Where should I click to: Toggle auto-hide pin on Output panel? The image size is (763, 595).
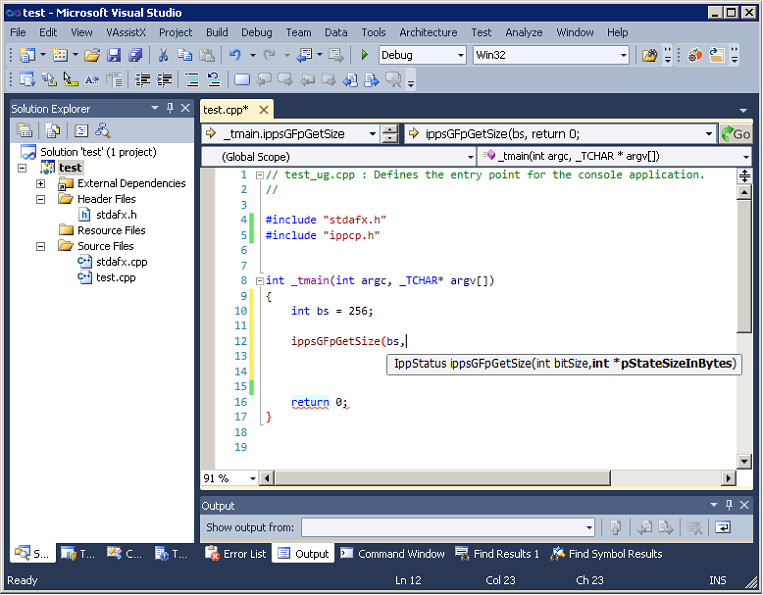pyautogui.click(x=728, y=506)
